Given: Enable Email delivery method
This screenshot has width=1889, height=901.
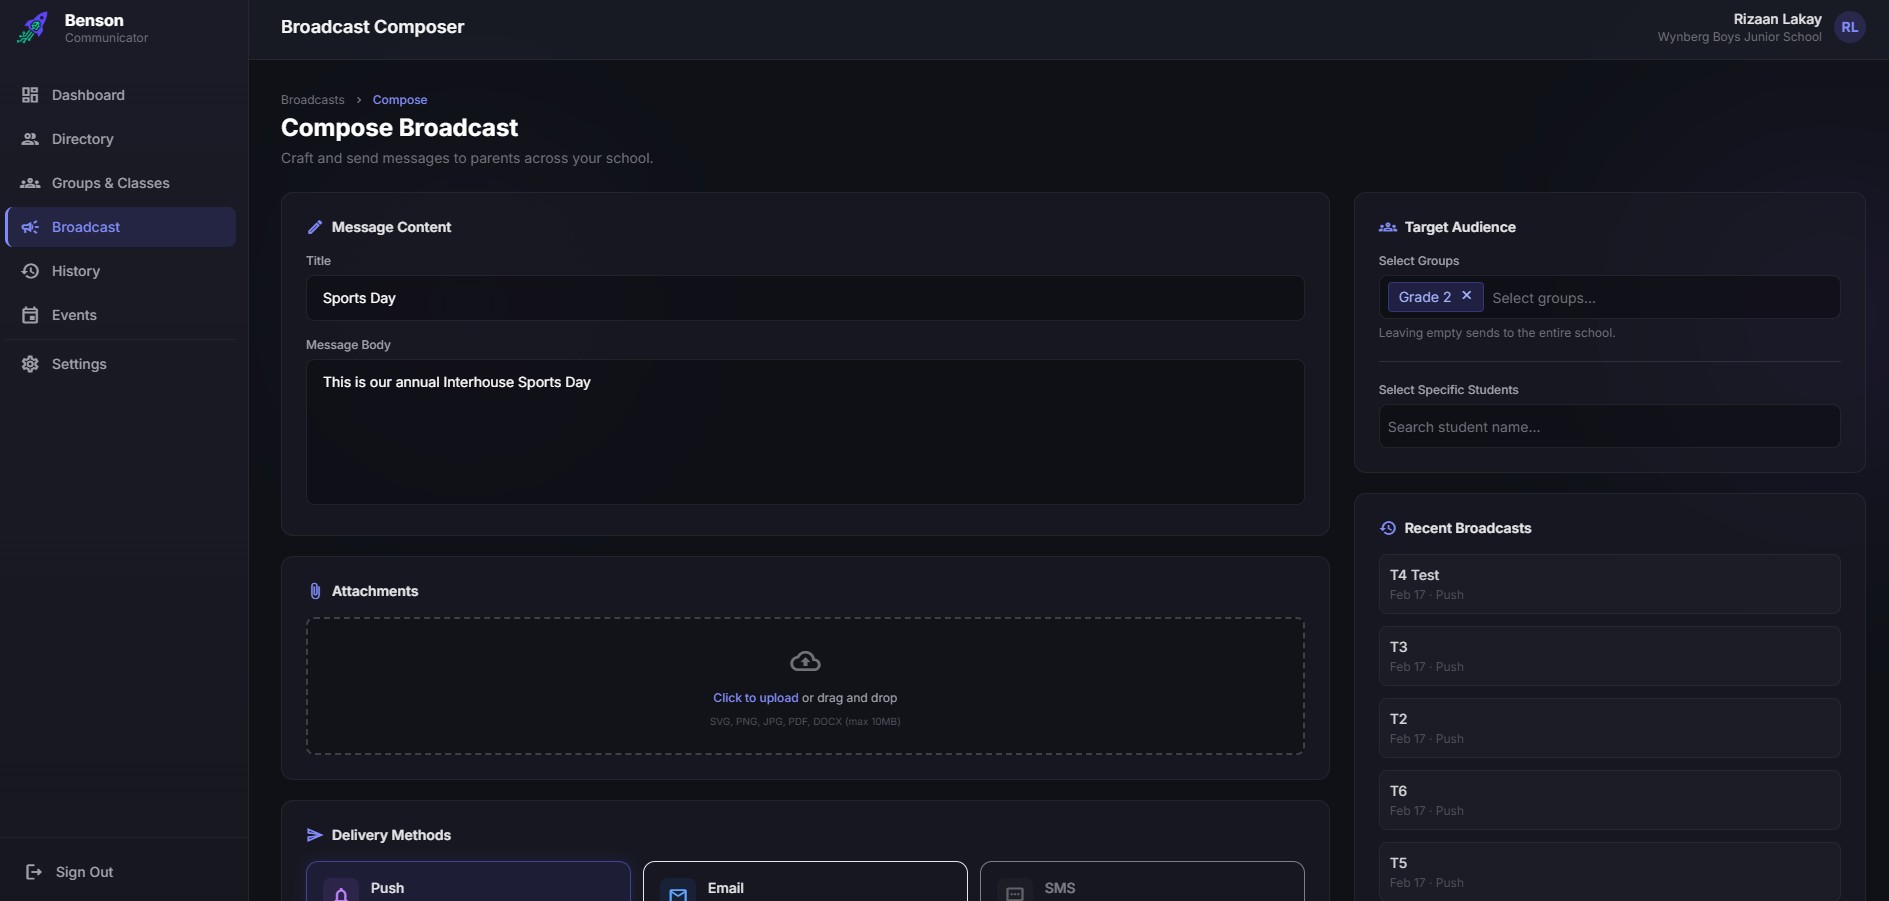Looking at the screenshot, I should 805,884.
